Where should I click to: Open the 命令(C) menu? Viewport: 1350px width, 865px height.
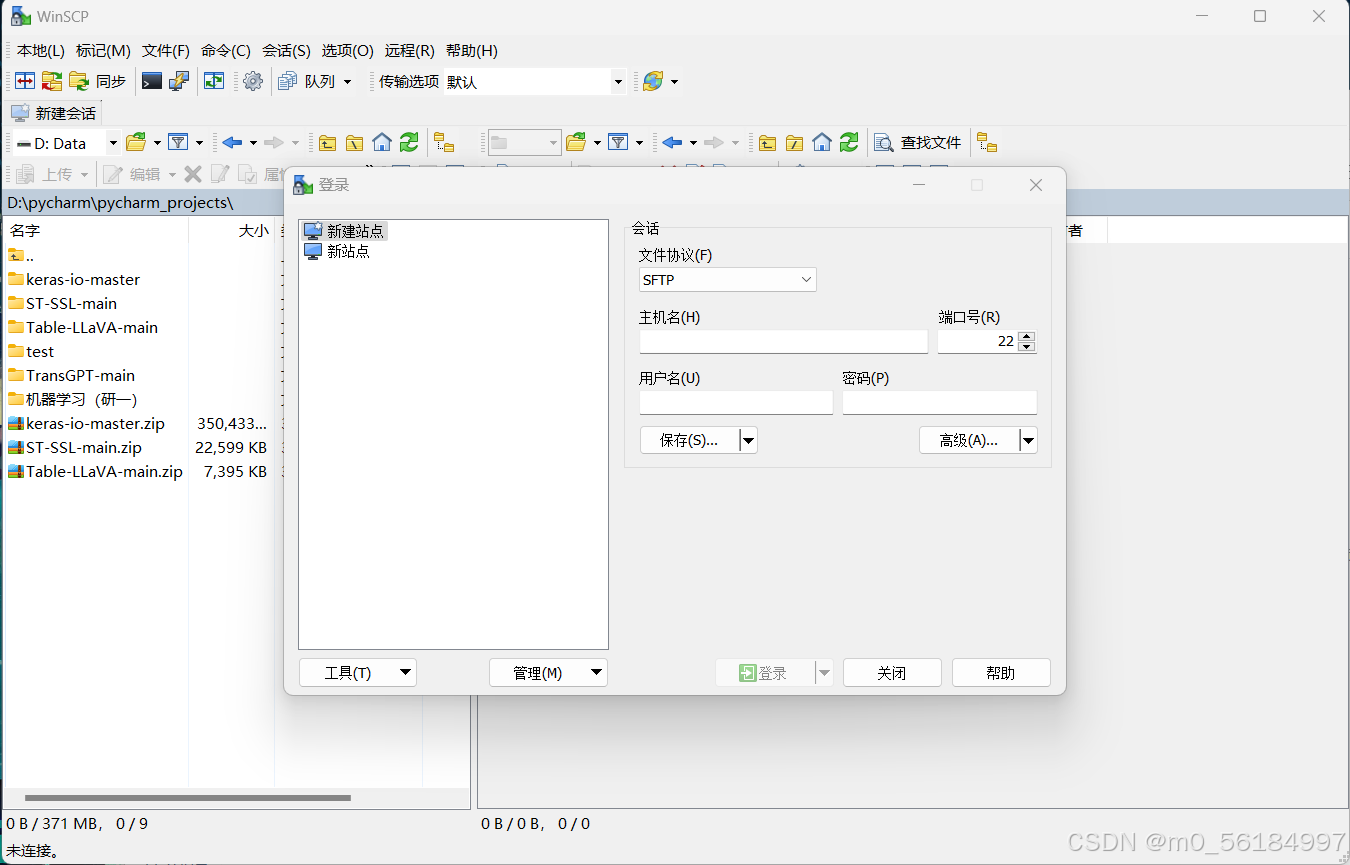(x=226, y=51)
